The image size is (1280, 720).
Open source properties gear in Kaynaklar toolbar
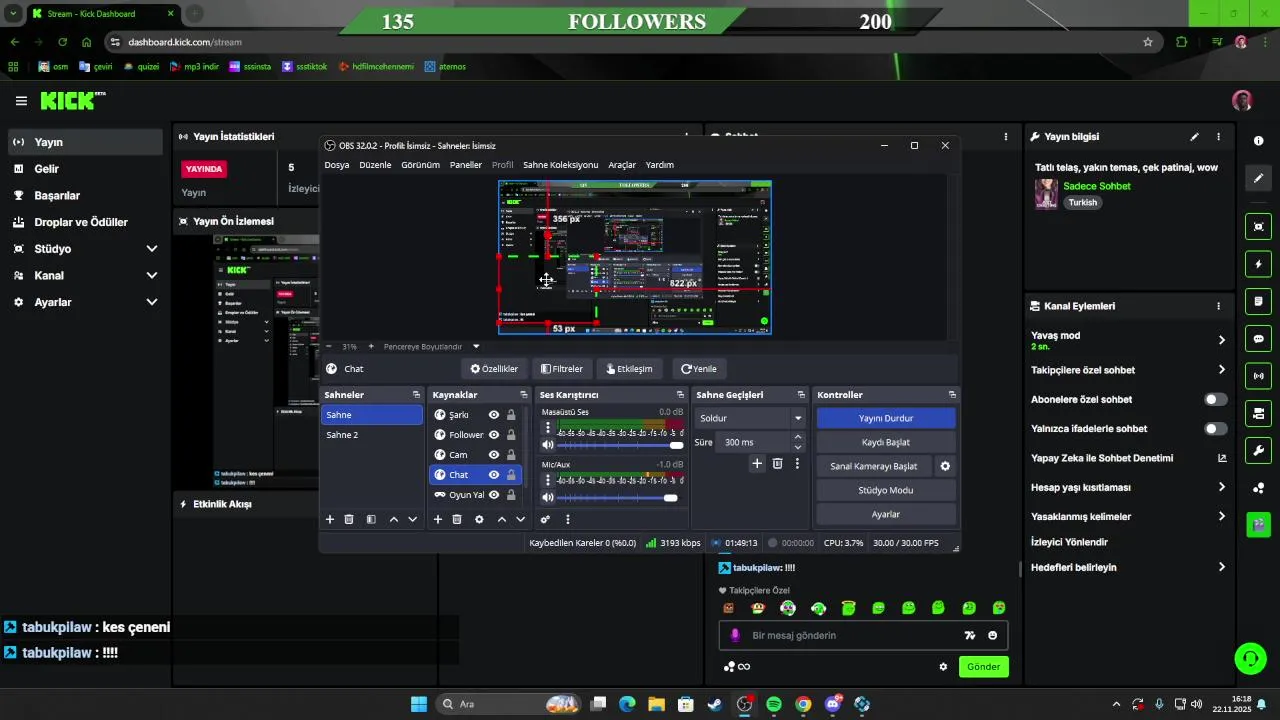(x=479, y=519)
